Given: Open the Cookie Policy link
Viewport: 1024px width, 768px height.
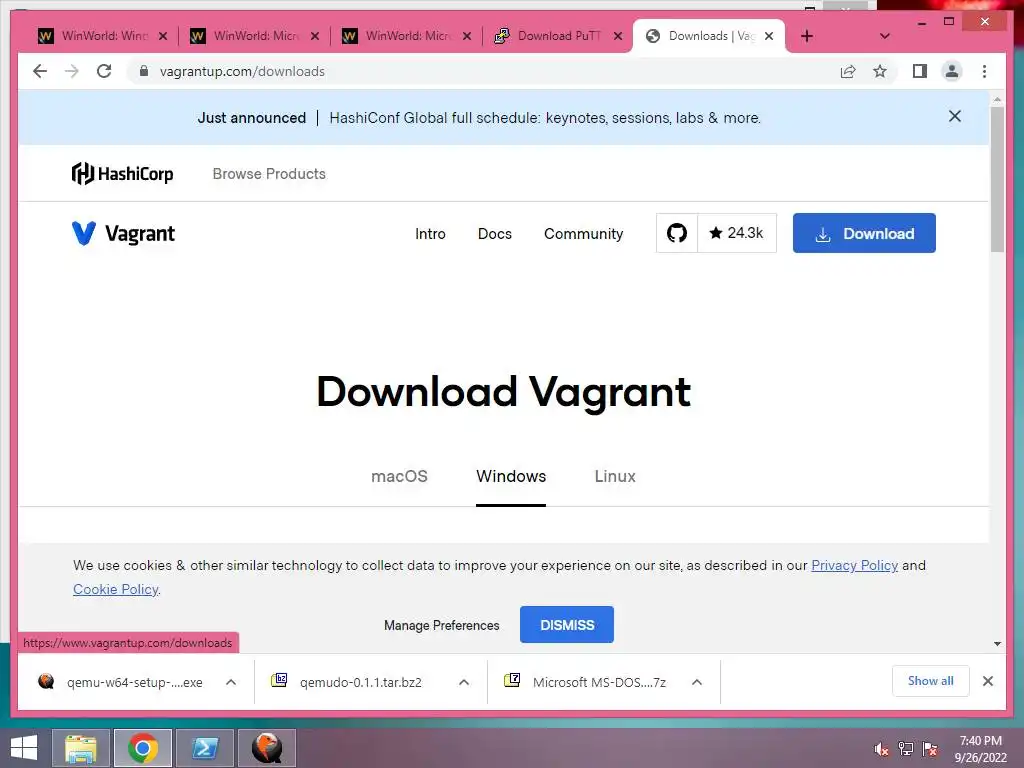Looking at the screenshot, I should (x=116, y=589).
